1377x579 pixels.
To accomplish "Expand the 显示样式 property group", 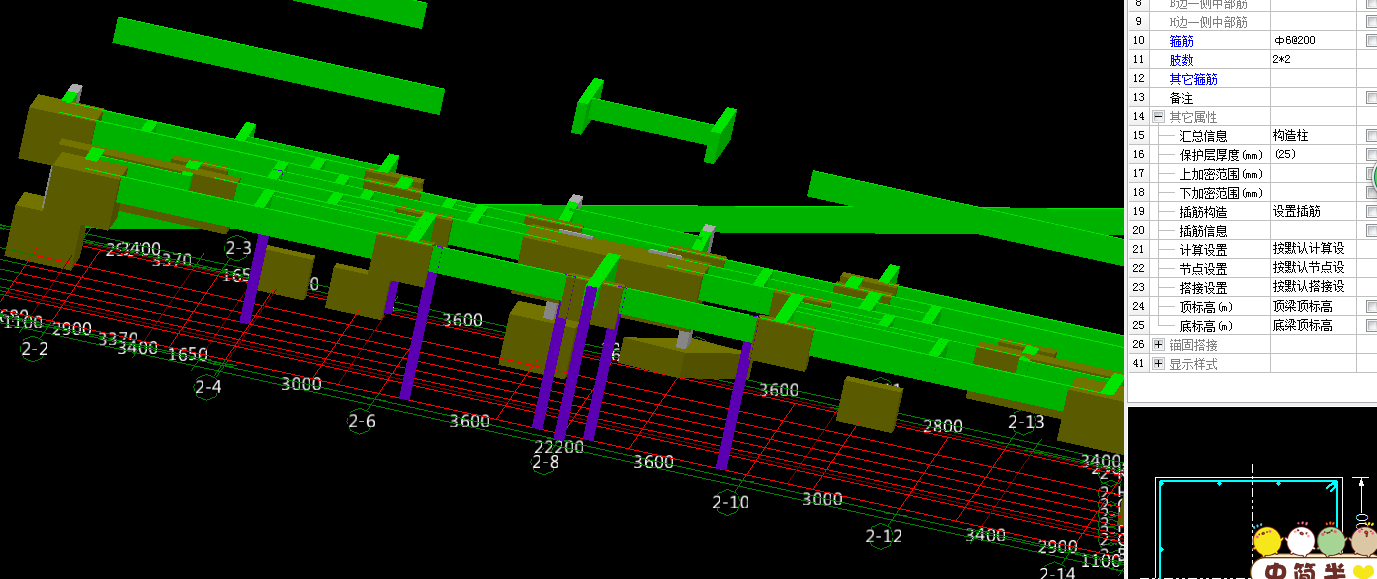I will point(1158,363).
